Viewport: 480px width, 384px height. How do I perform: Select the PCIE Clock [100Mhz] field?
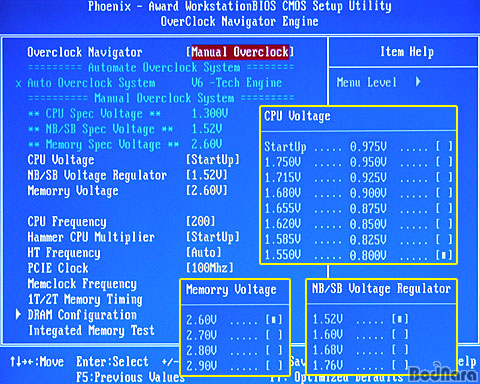(210, 268)
